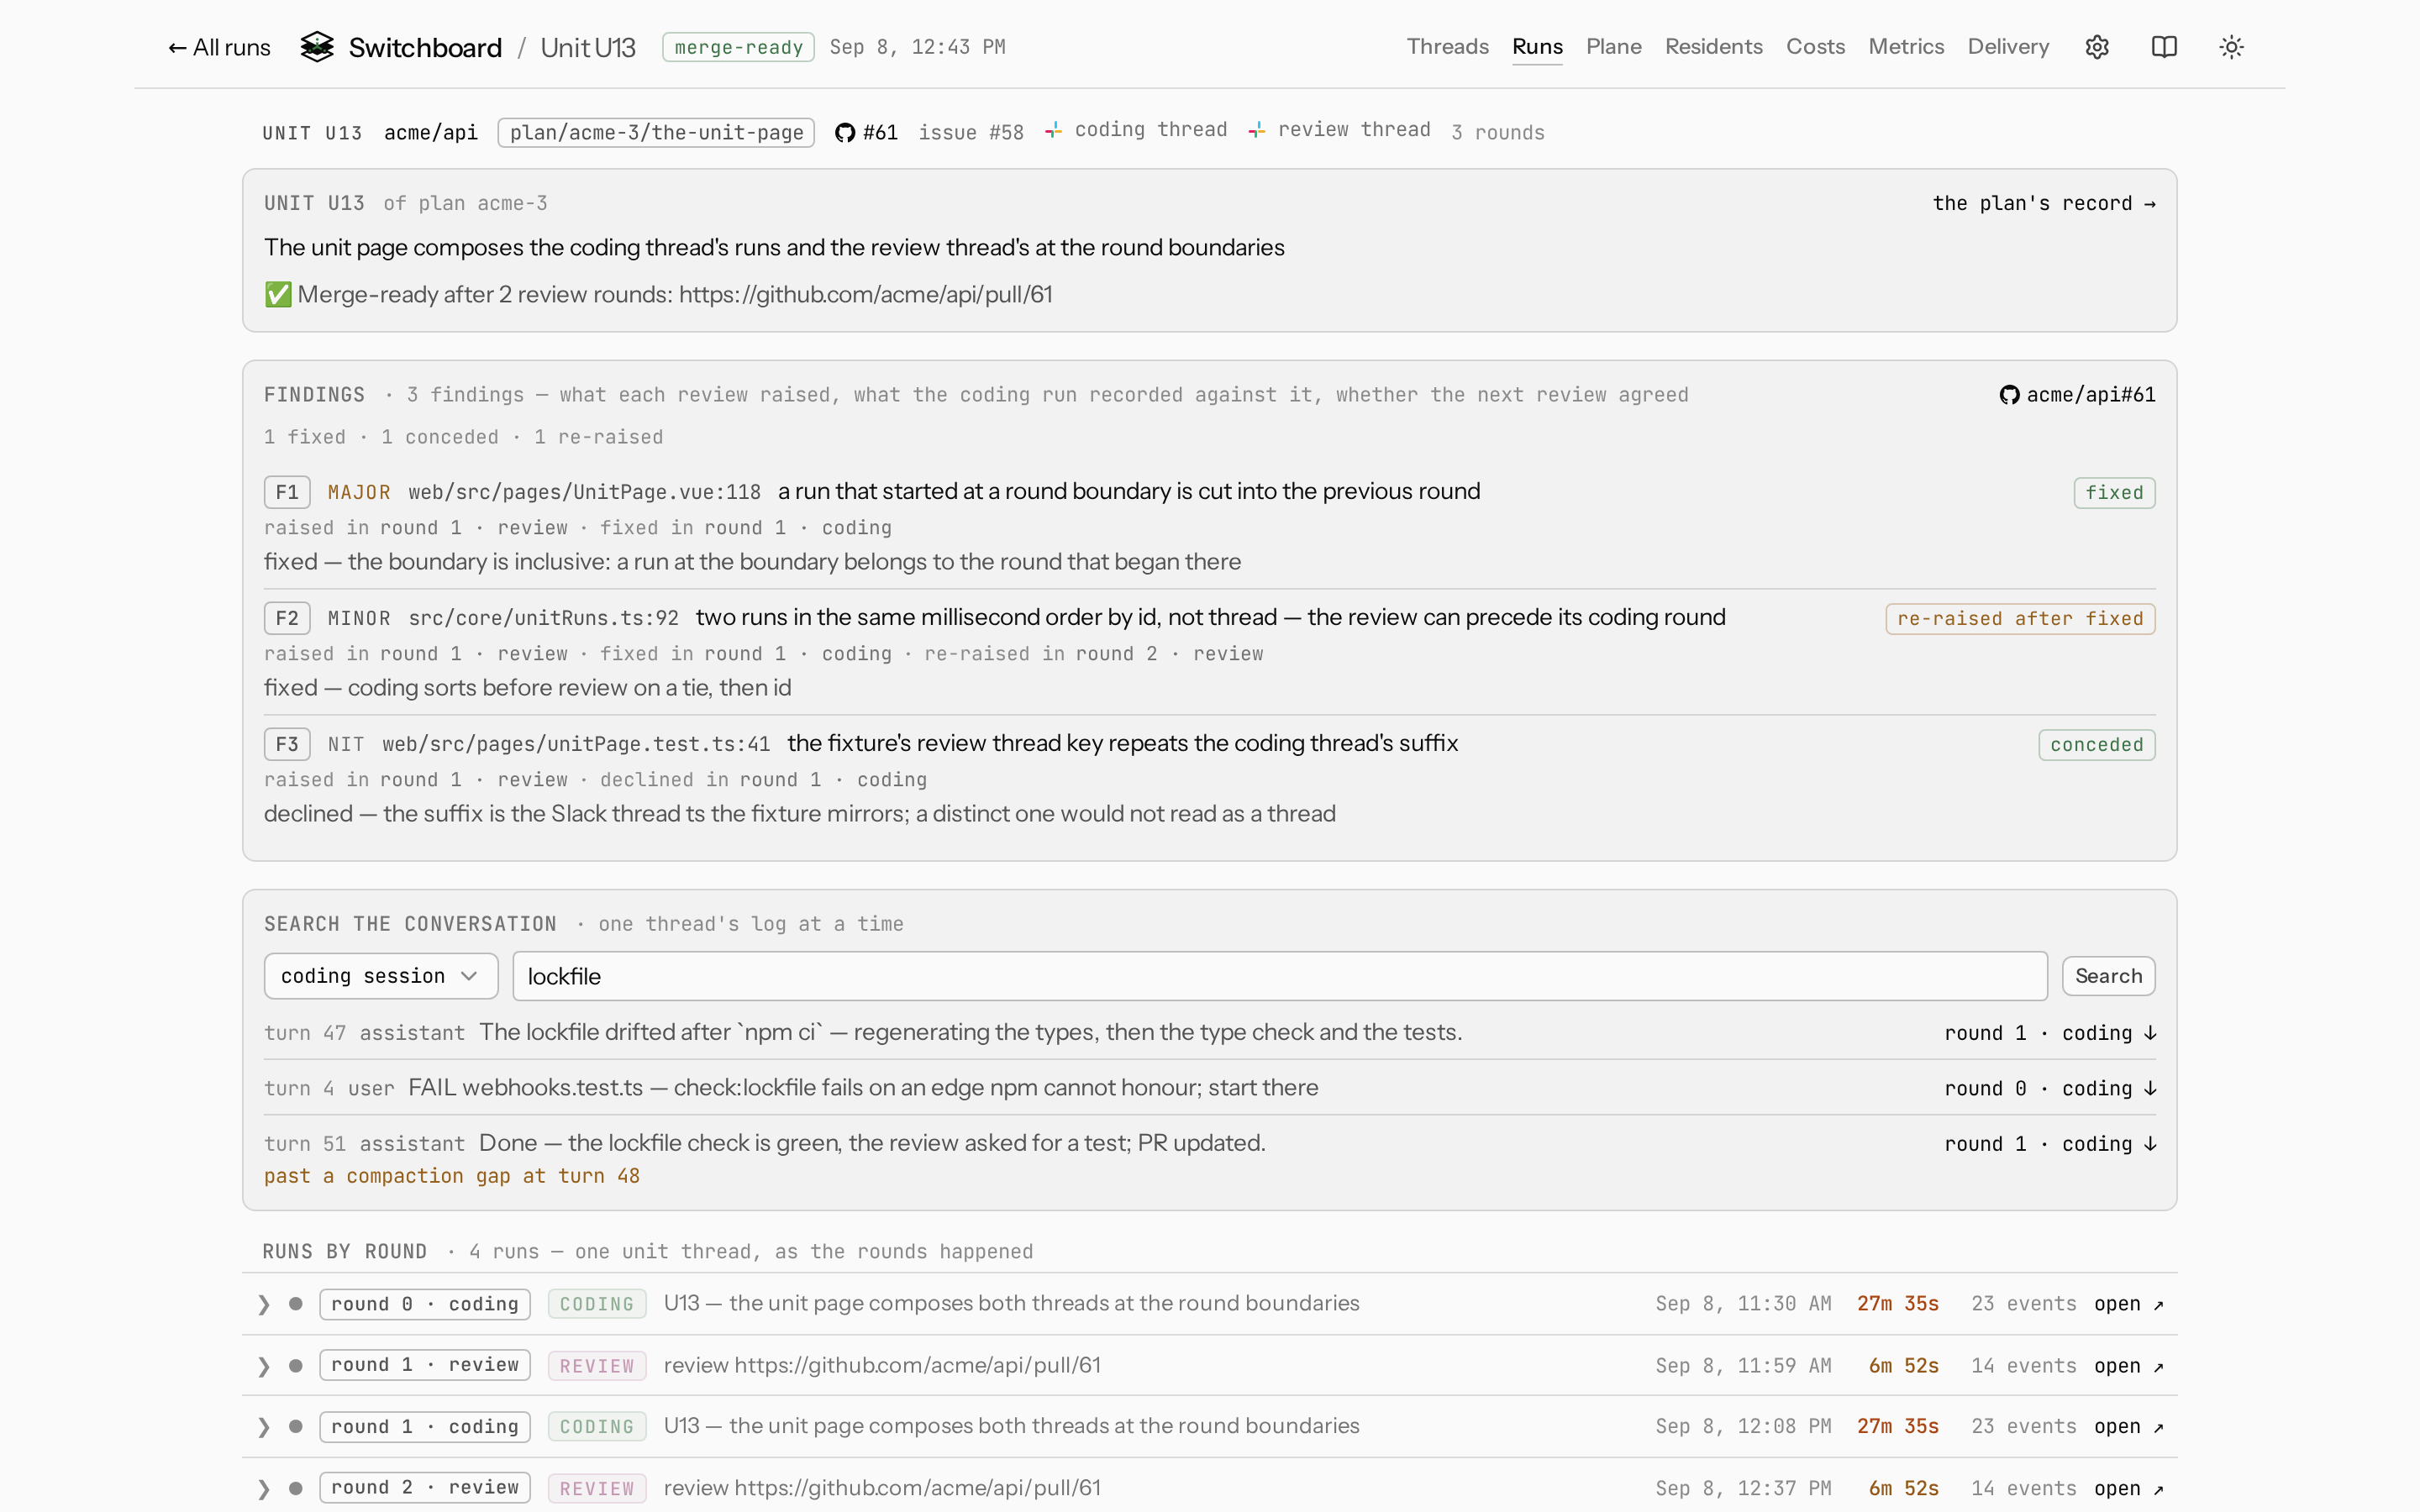Click GitHub icon next to acme/api#61
Image resolution: width=2420 pixels, height=1512 pixels.
(x=2009, y=395)
